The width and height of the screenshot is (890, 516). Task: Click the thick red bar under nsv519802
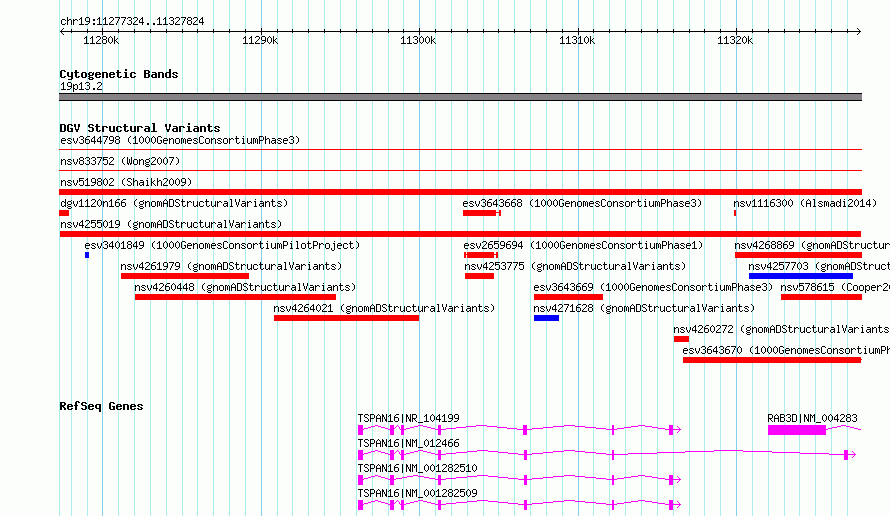click(460, 192)
